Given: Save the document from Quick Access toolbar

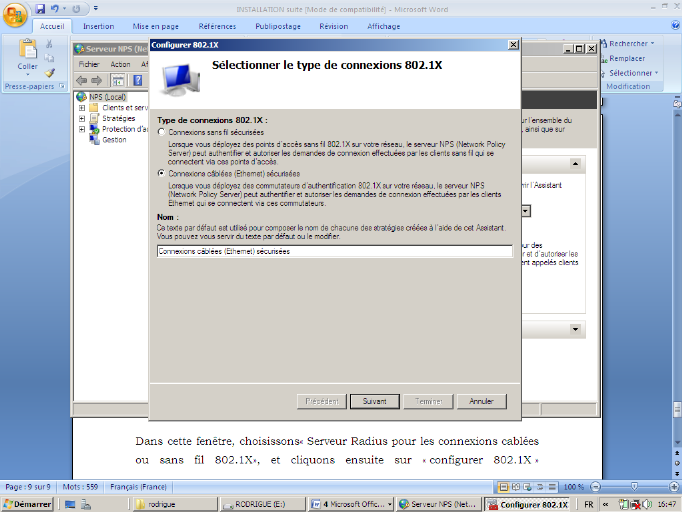Looking at the screenshot, I should pyautogui.click(x=40, y=9).
